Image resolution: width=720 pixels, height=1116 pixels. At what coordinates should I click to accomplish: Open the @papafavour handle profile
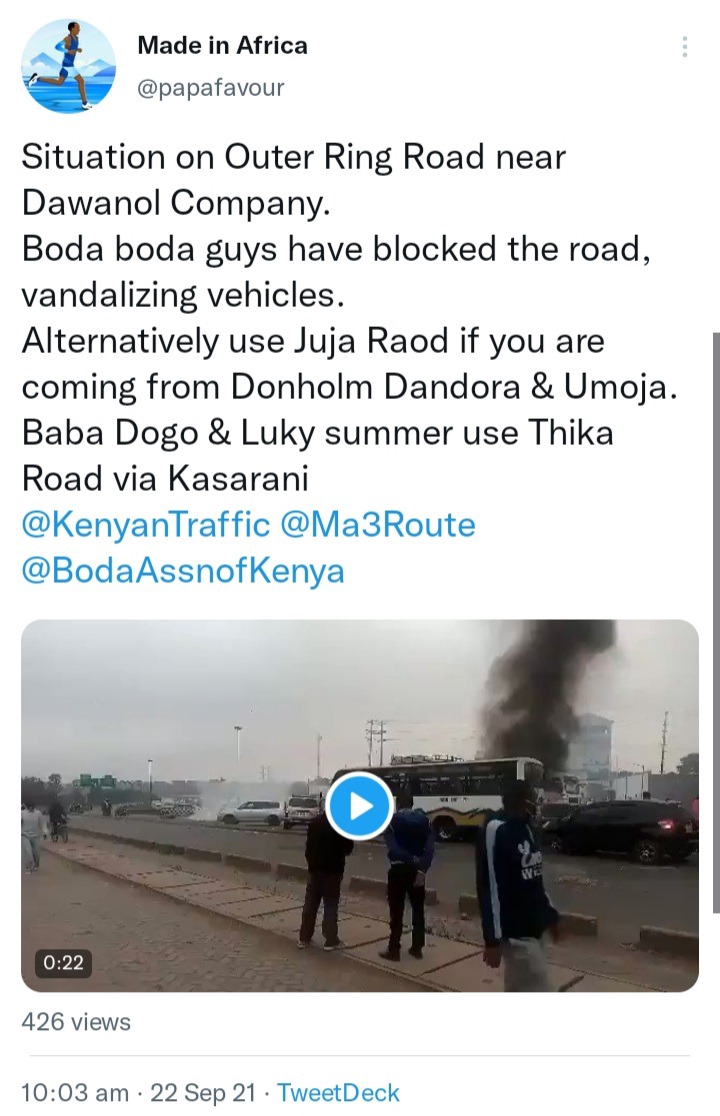click(x=210, y=88)
